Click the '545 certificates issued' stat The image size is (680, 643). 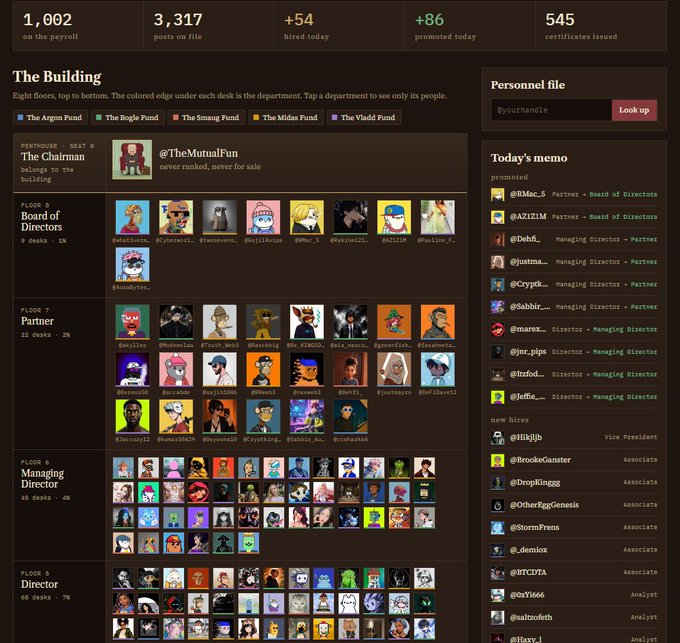tap(601, 26)
